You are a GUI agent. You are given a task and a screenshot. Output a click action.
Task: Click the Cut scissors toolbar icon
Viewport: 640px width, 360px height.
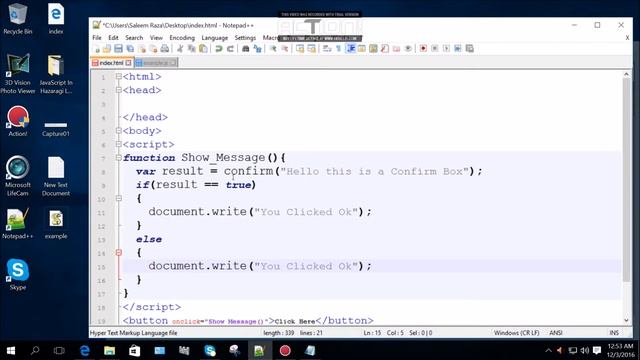pyautogui.click(x=180, y=49)
